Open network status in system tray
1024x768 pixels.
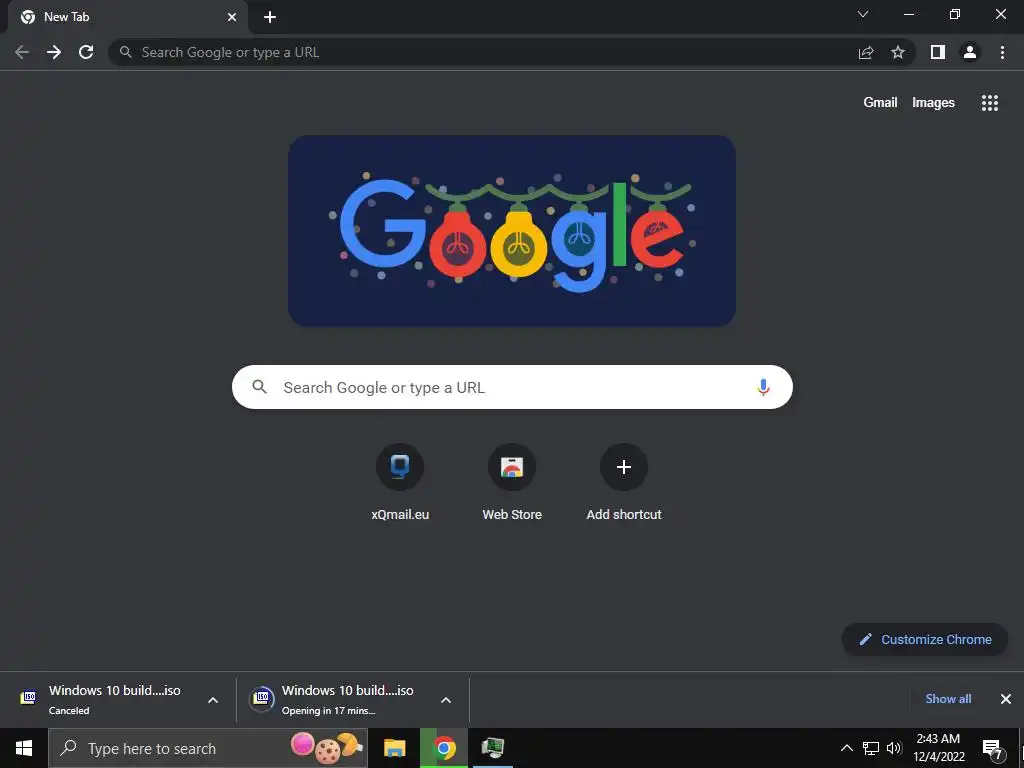(x=871, y=748)
